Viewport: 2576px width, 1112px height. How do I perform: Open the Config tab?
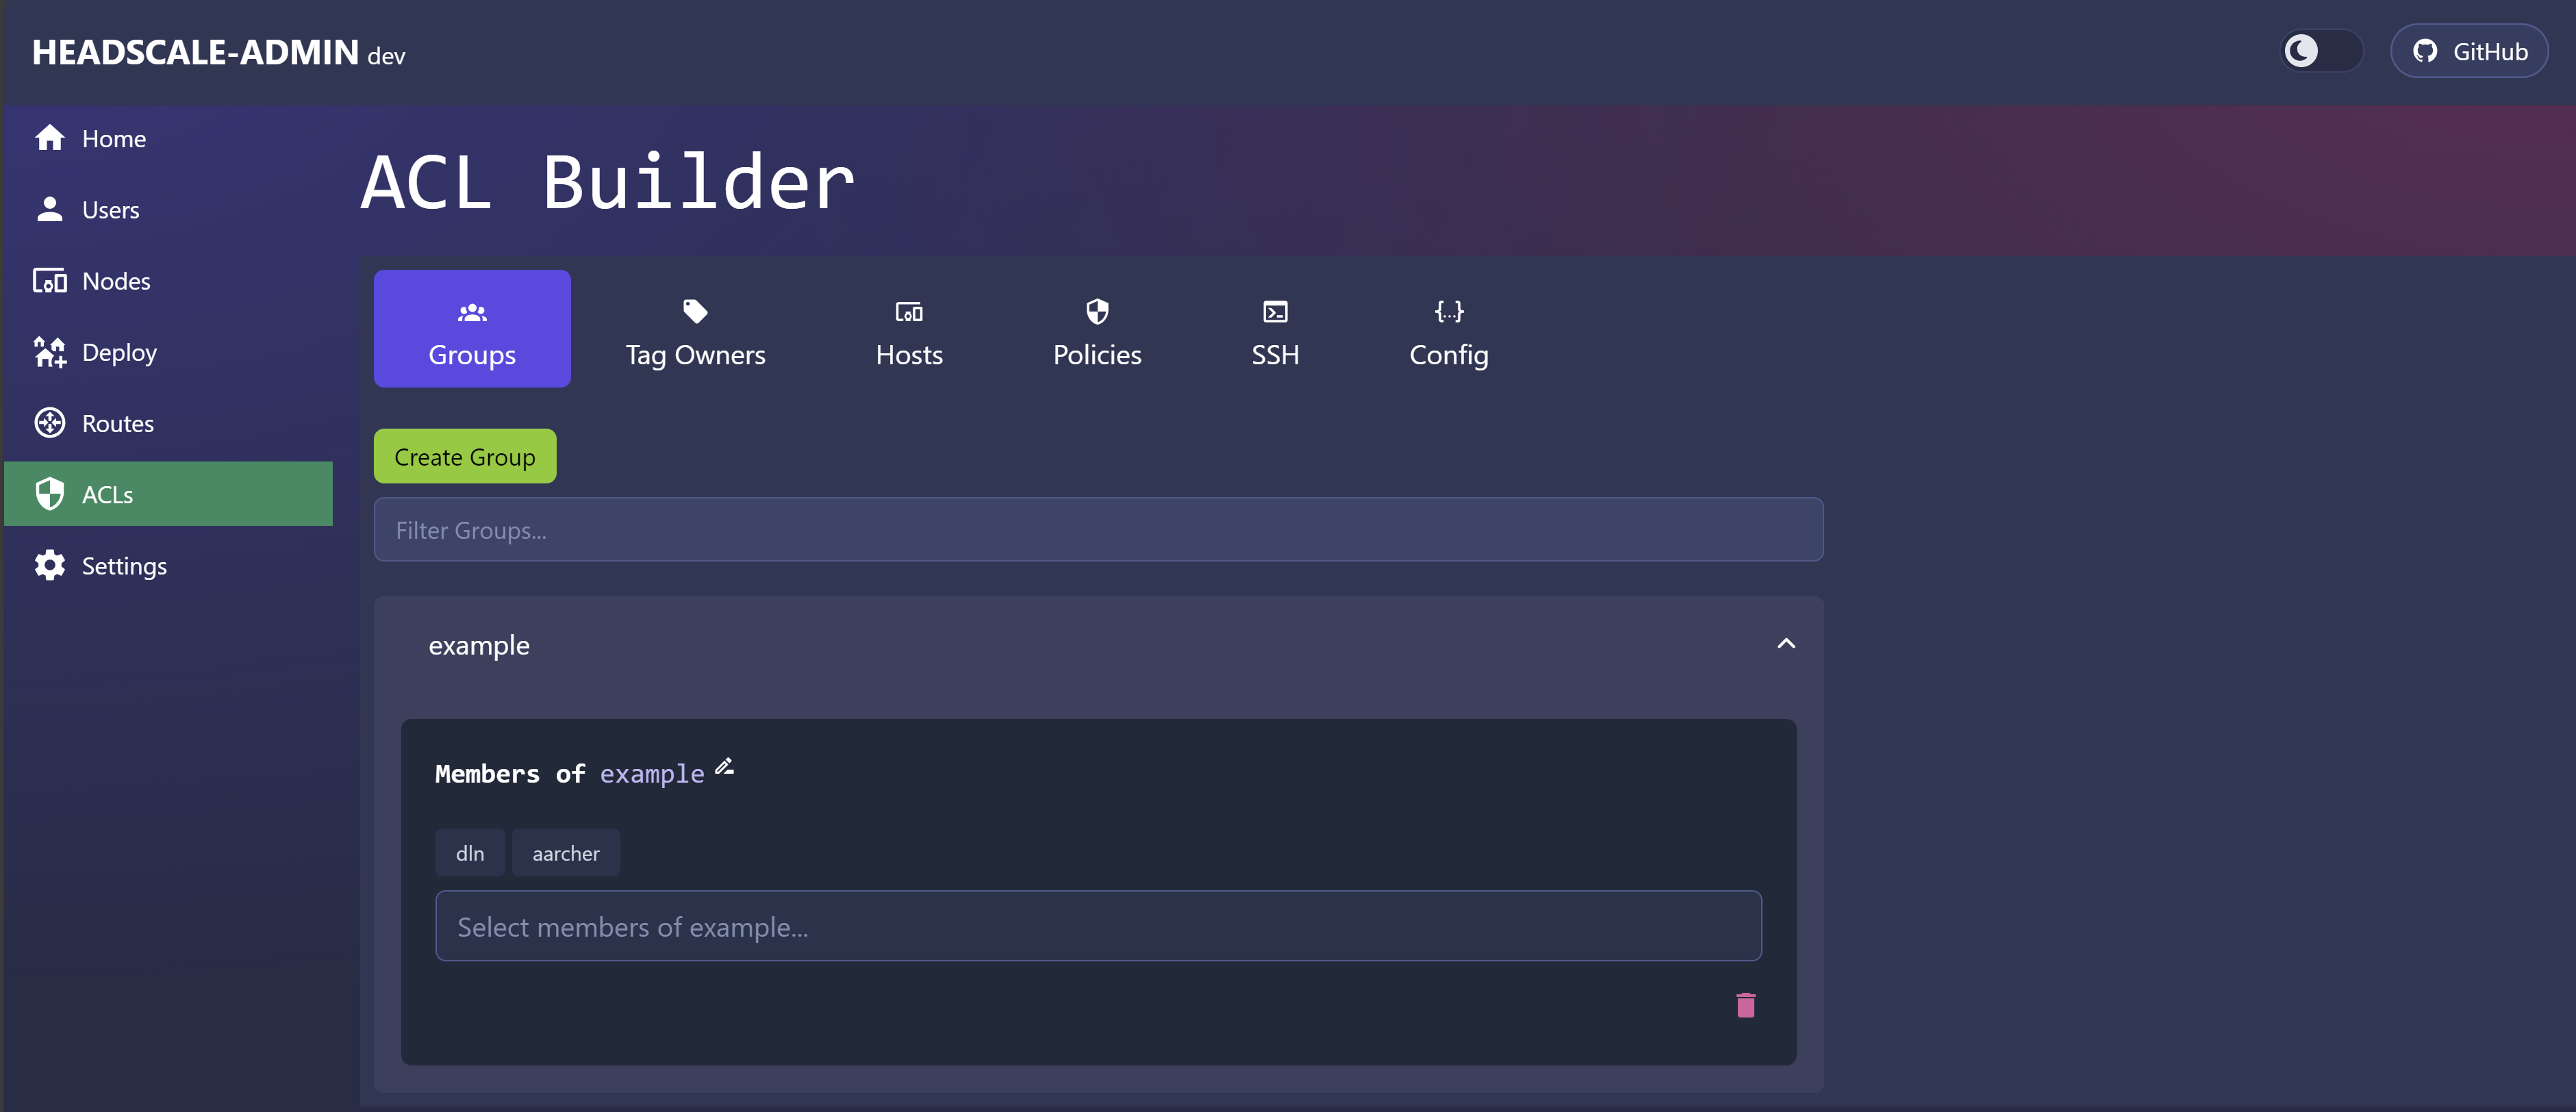1448,330
